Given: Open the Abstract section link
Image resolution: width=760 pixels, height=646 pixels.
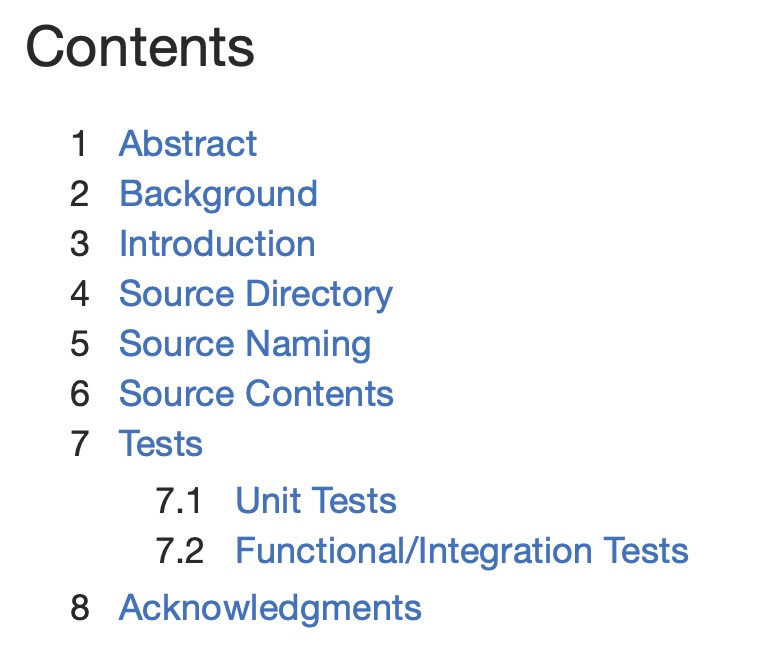Looking at the screenshot, I should pyautogui.click(x=188, y=144).
